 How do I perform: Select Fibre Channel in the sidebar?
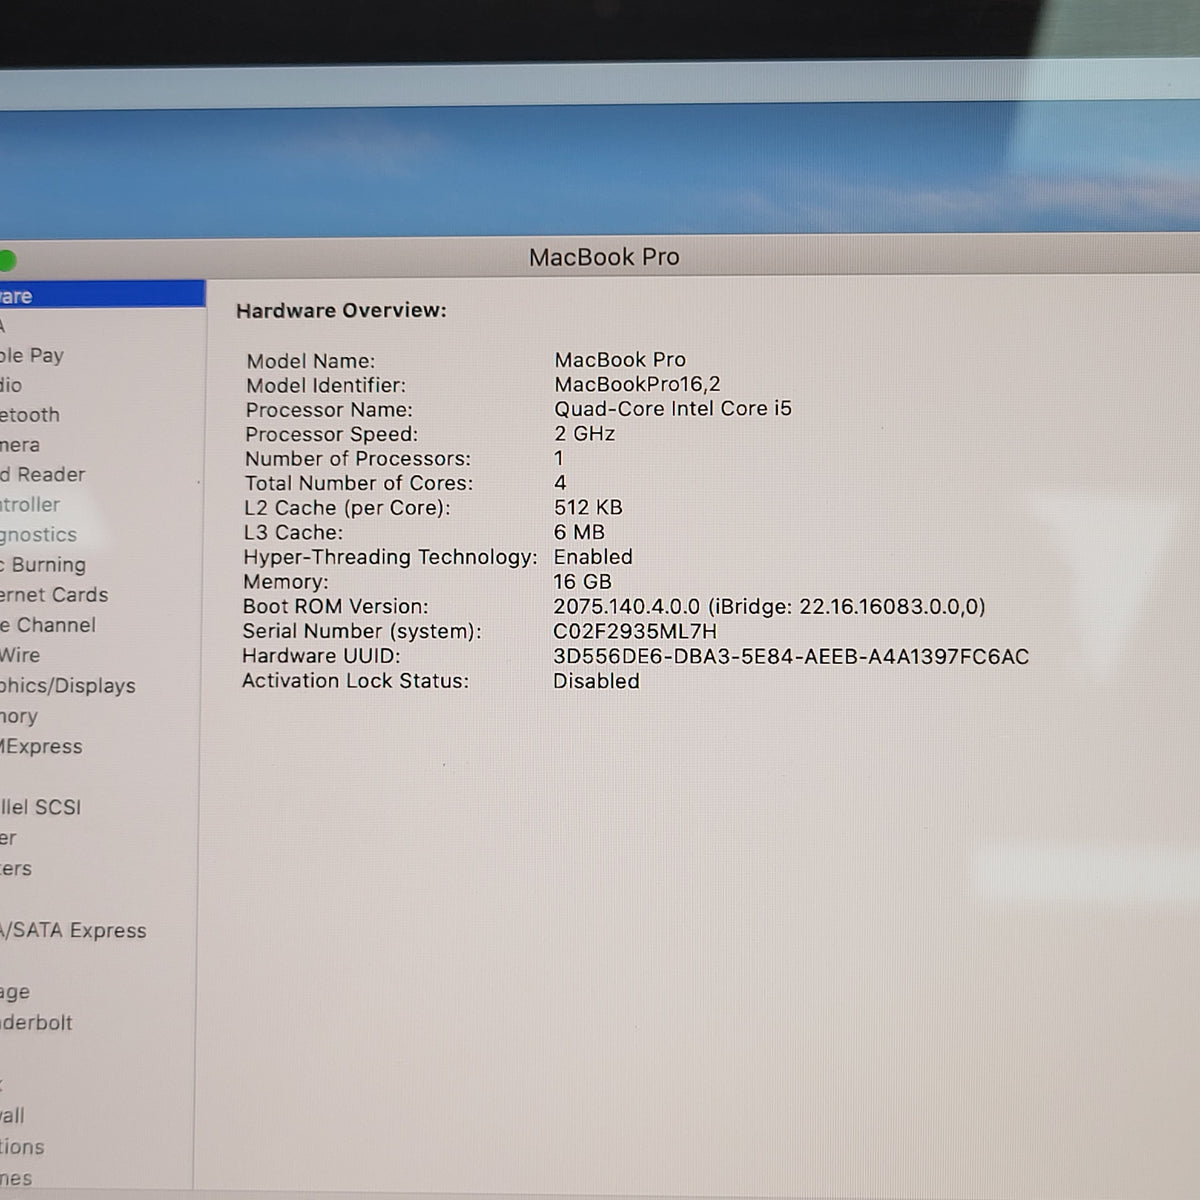pos(48,625)
